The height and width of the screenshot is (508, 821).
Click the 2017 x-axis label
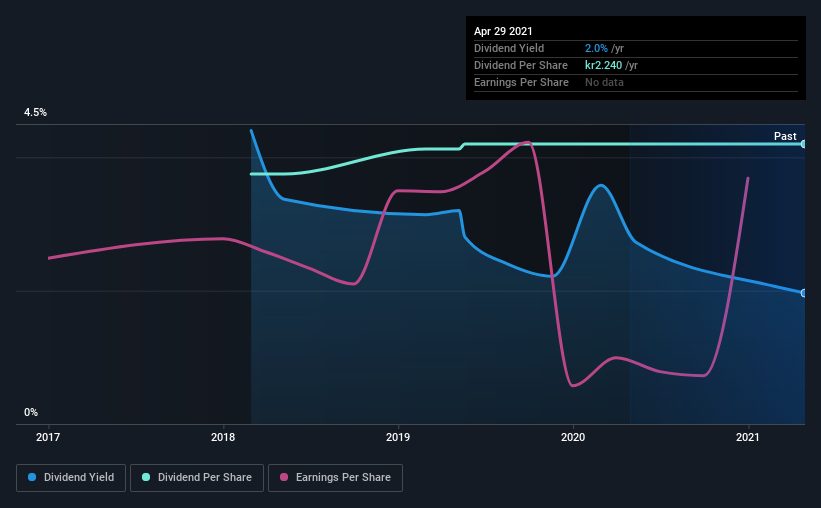(x=48, y=437)
